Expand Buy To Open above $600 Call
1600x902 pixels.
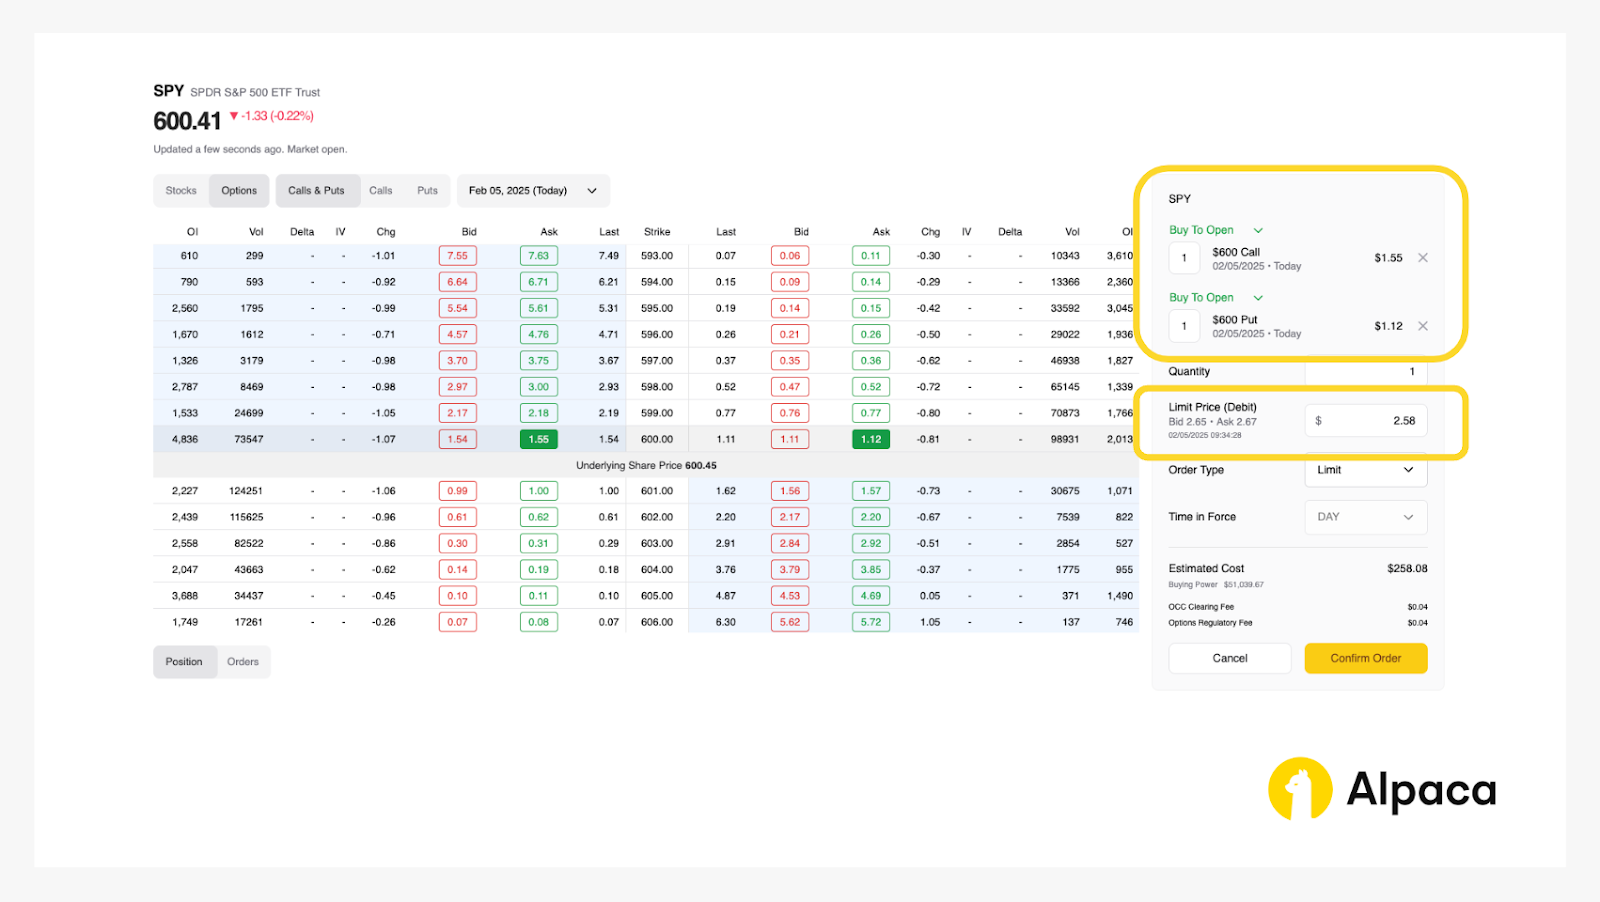pyautogui.click(x=1216, y=230)
